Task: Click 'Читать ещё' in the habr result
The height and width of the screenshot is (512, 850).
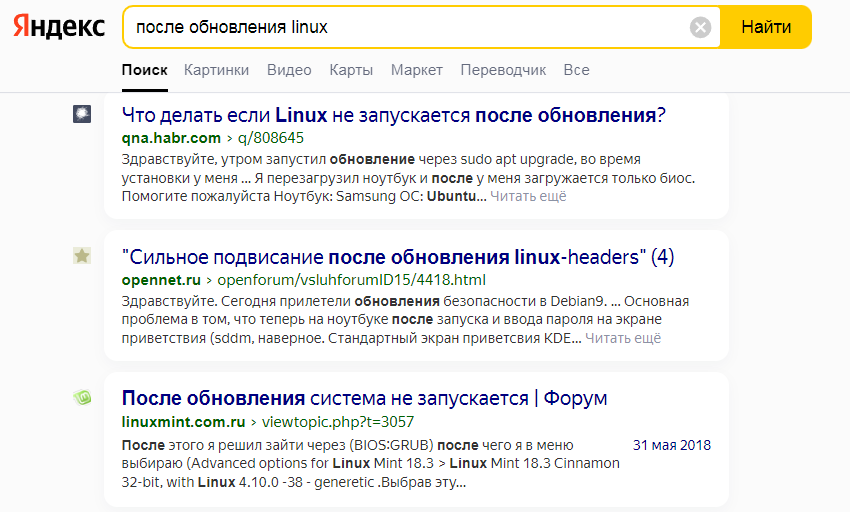Action: [529, 196]
